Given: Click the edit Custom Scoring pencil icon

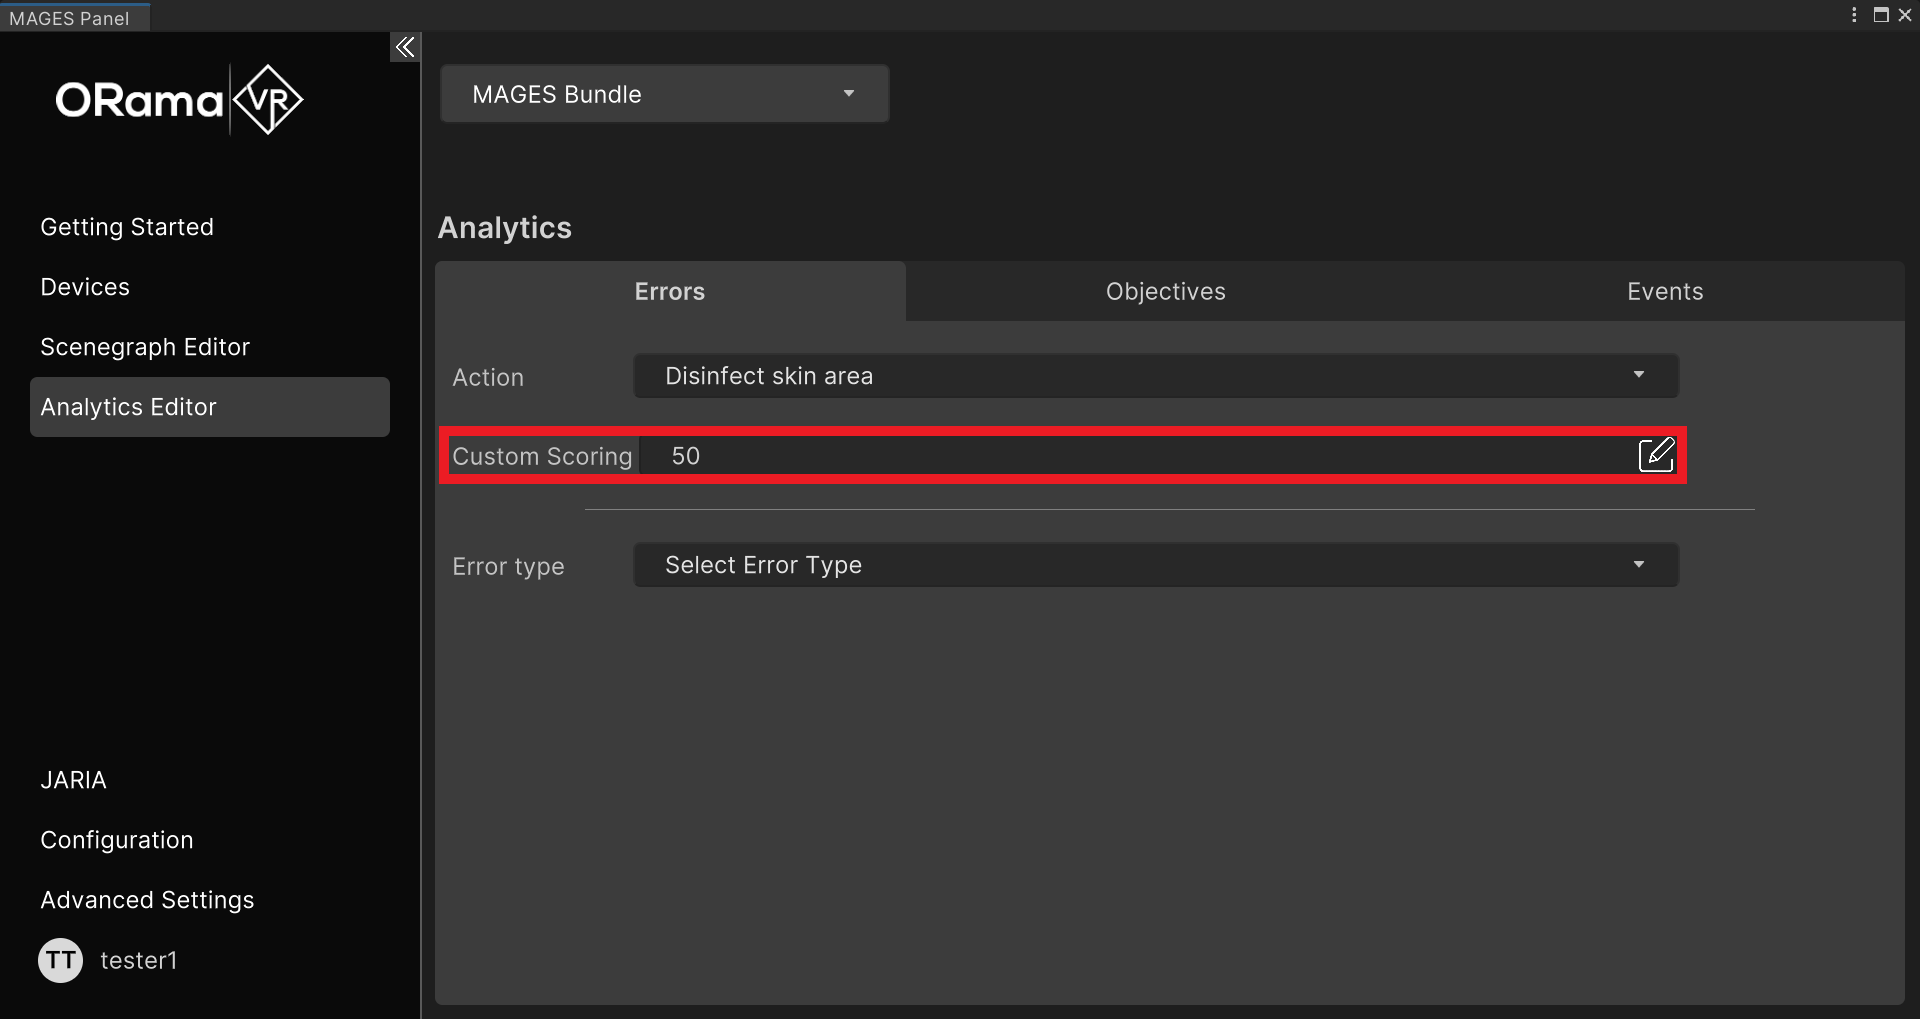Looking at the screenshot, I should [x=1656, y=455].
